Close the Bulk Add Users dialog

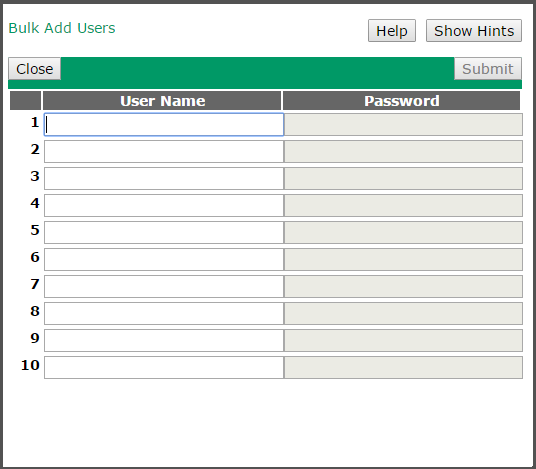(x=35, y=69)
